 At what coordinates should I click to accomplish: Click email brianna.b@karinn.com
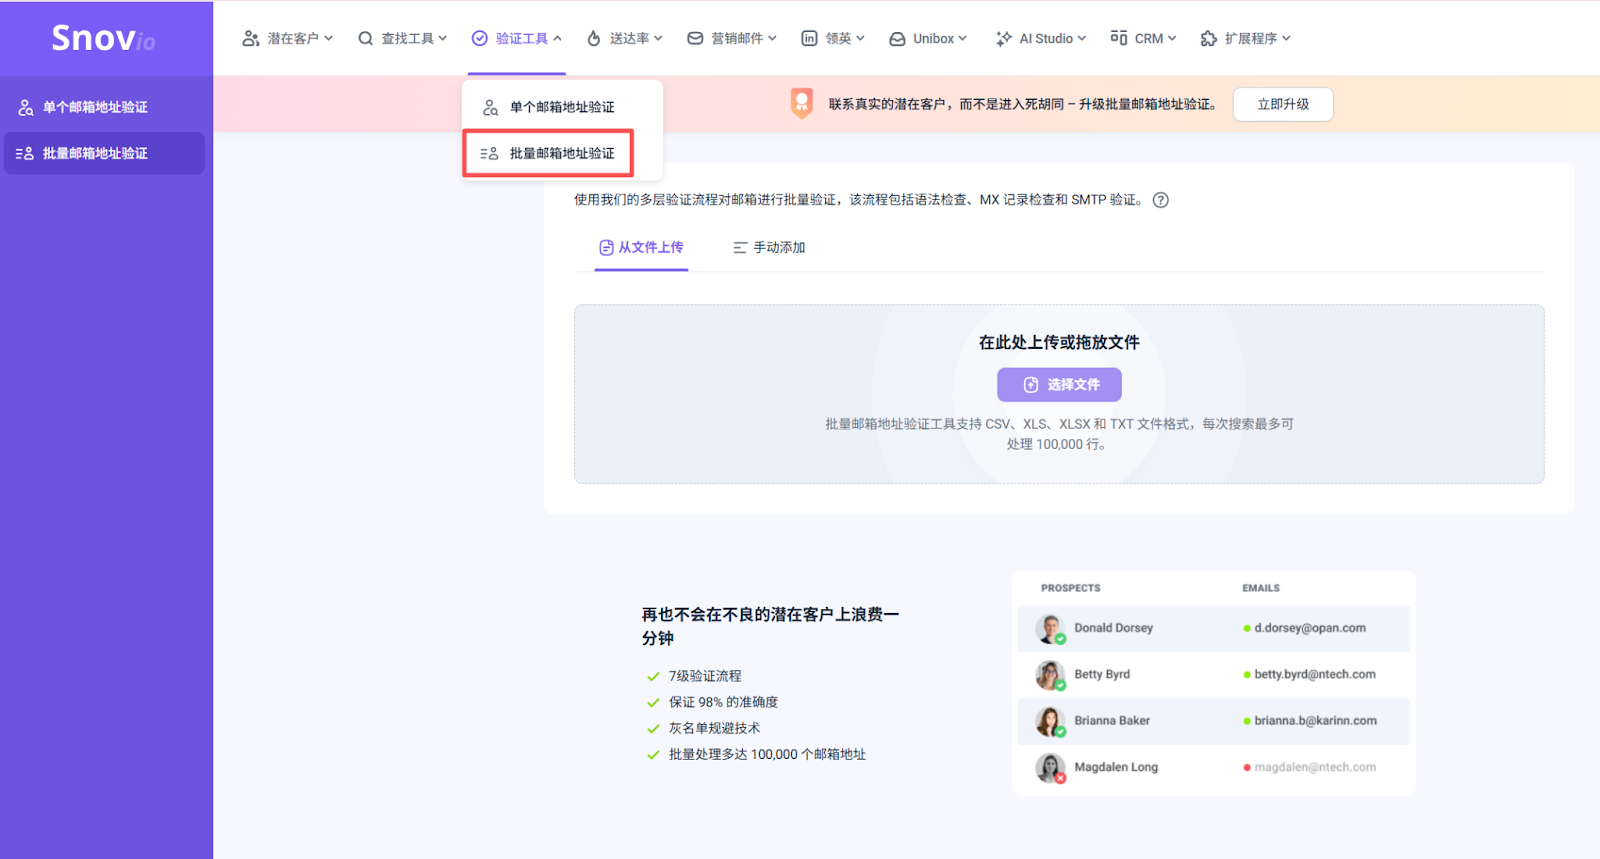pyautogui.click(x=1315, y=720)
